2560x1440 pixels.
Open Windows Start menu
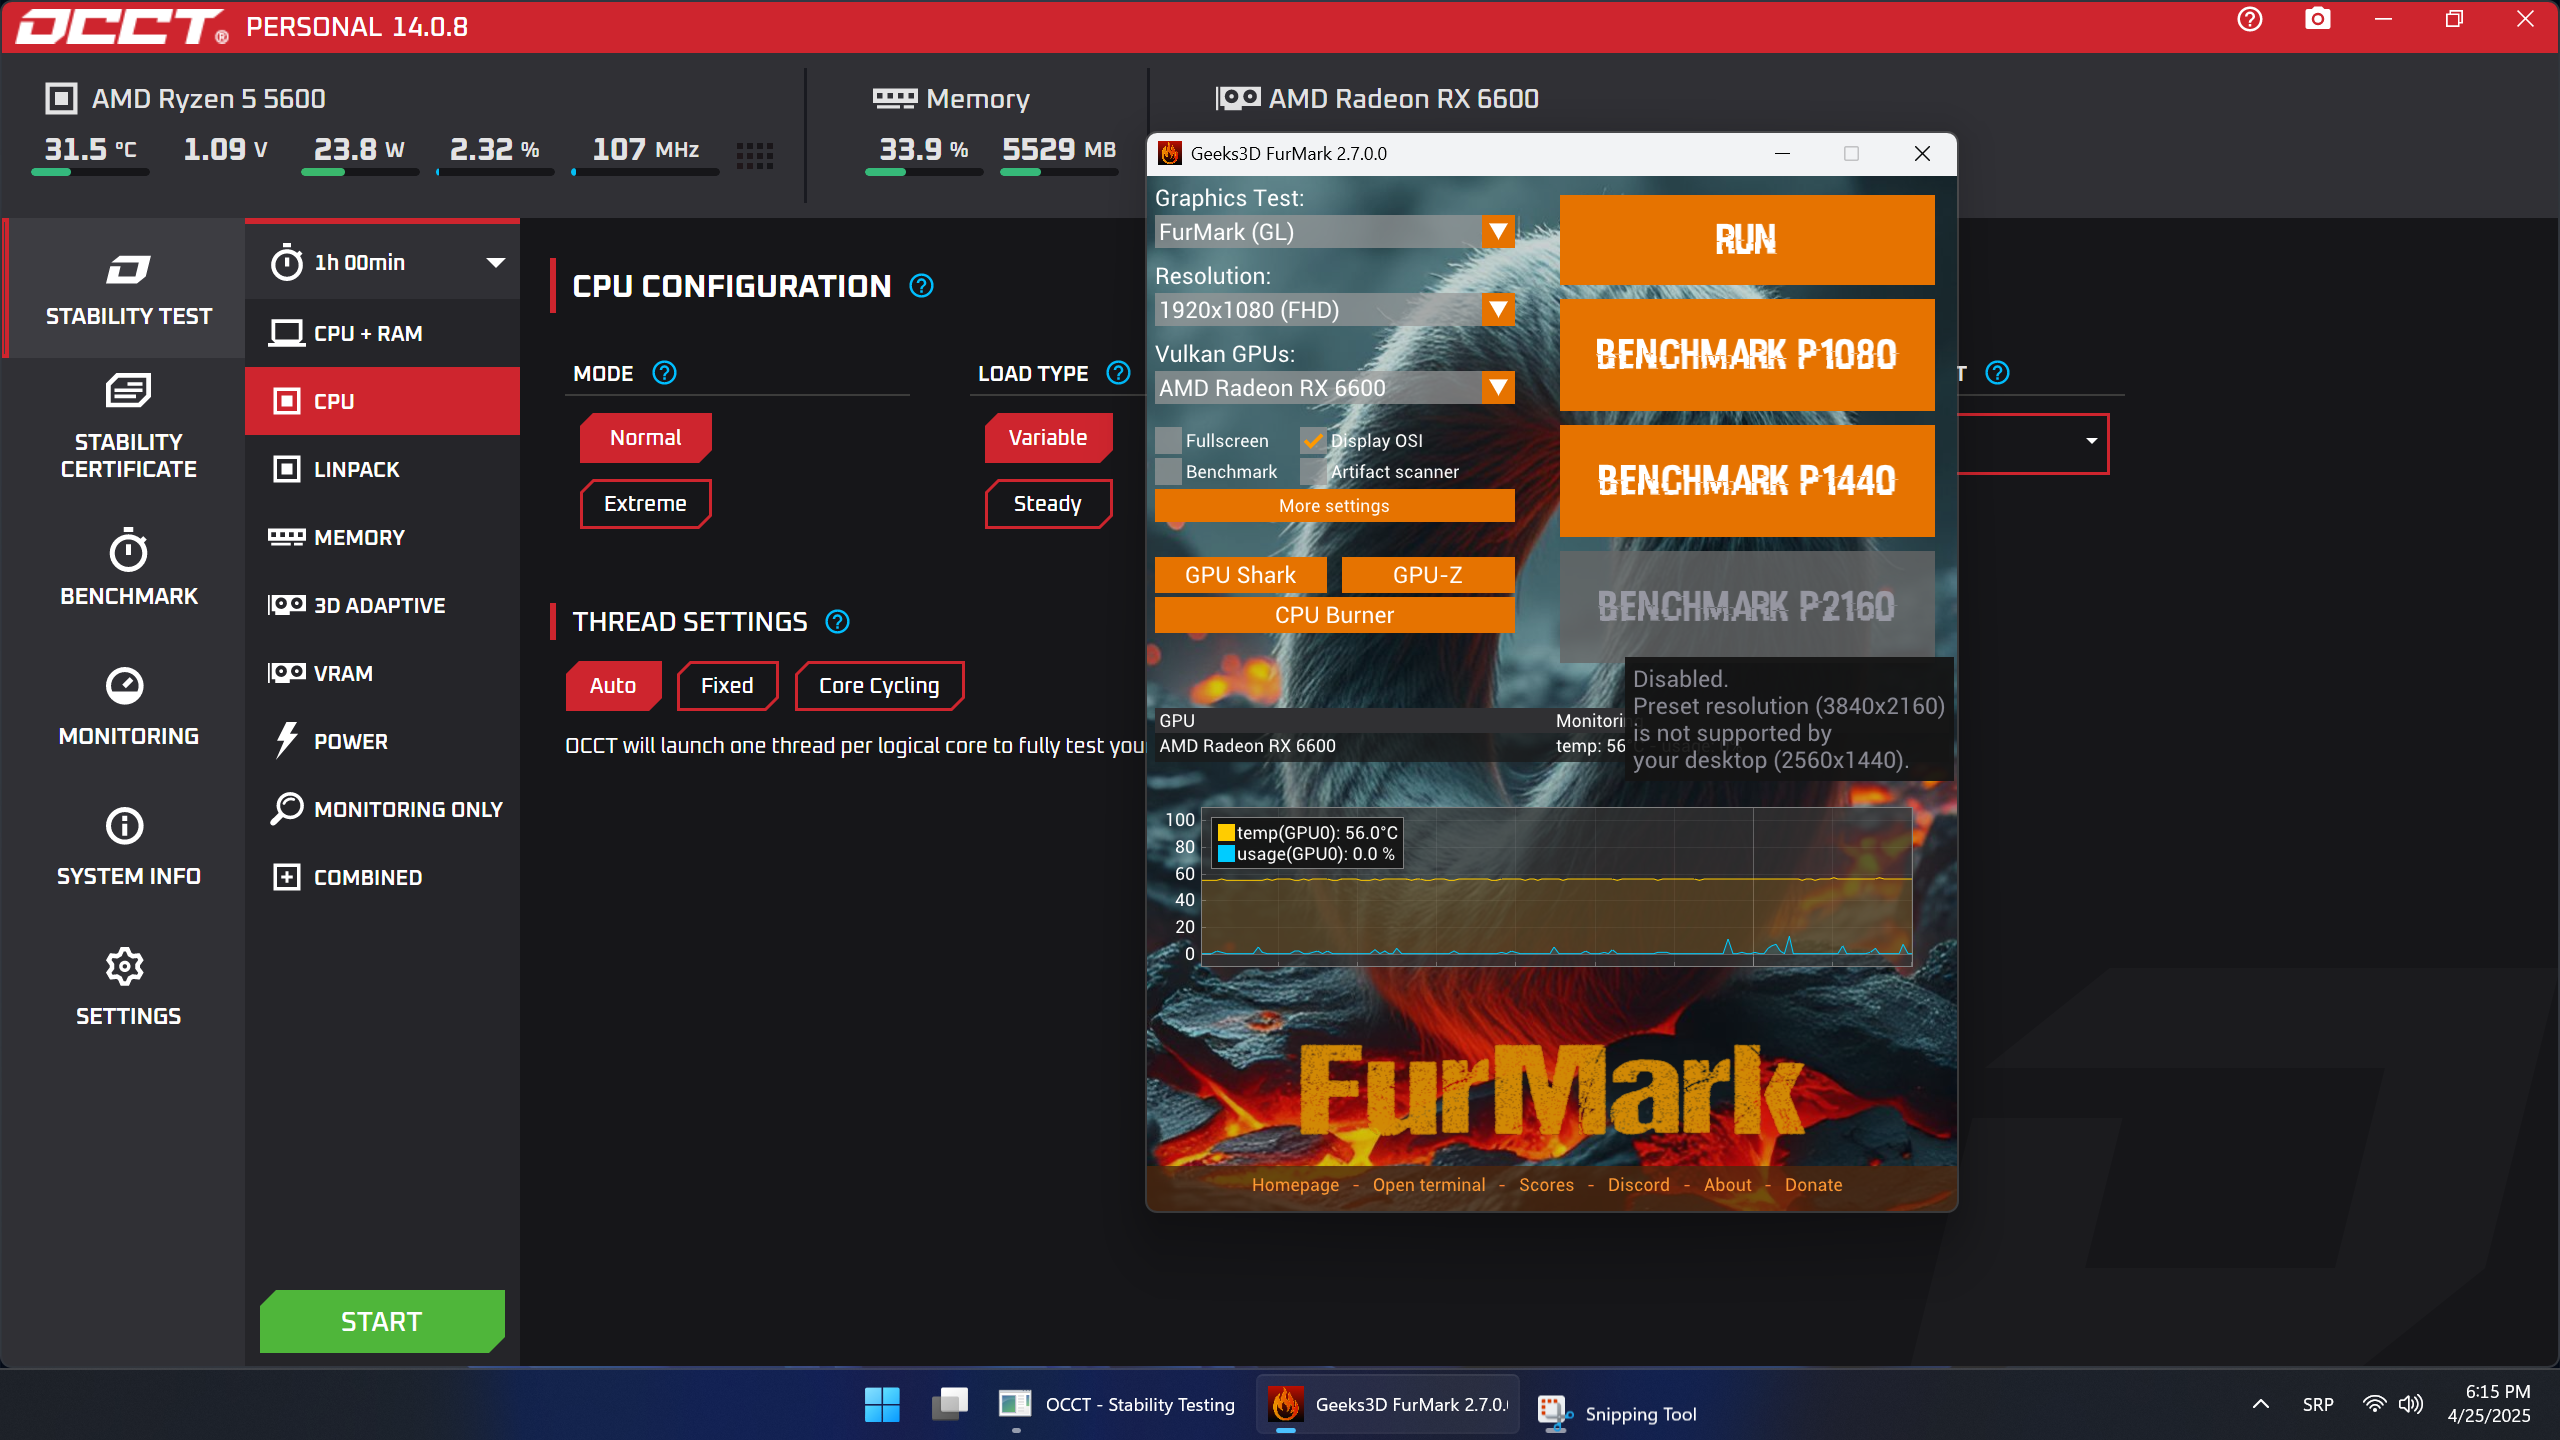click(882, 1405)
